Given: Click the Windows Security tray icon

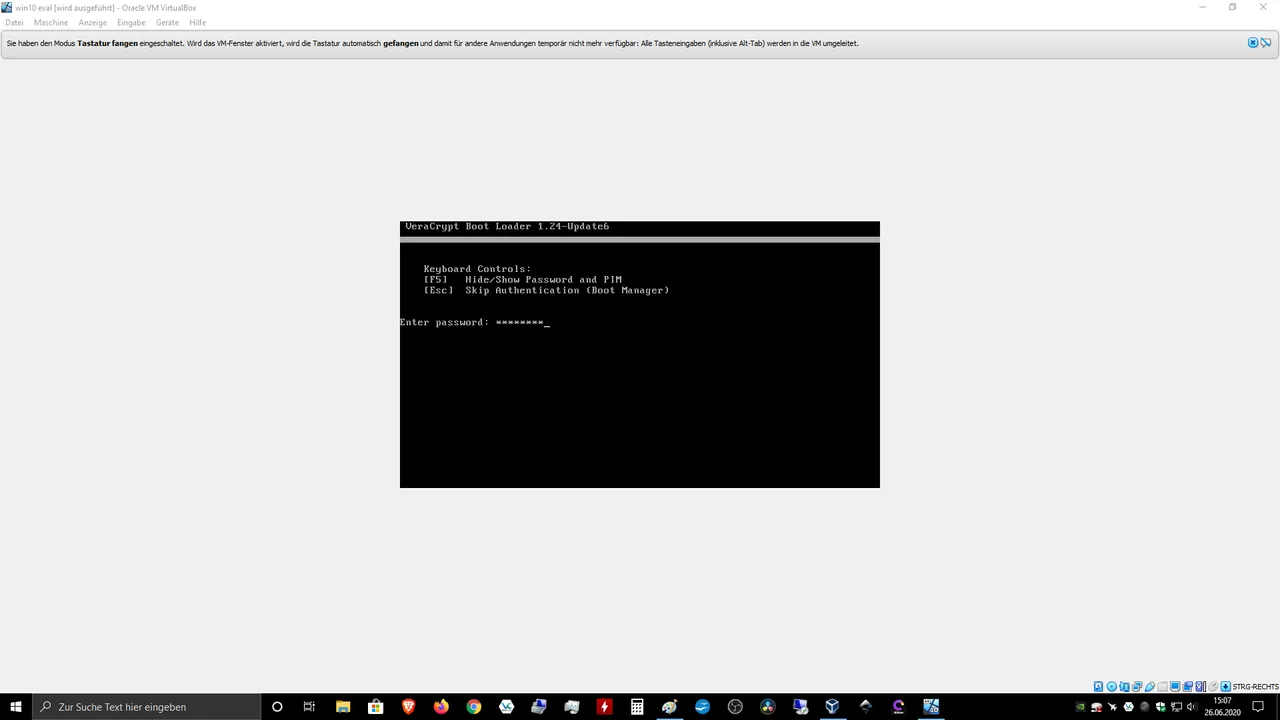Looking at the screenshot, I should coord(1160,707).
